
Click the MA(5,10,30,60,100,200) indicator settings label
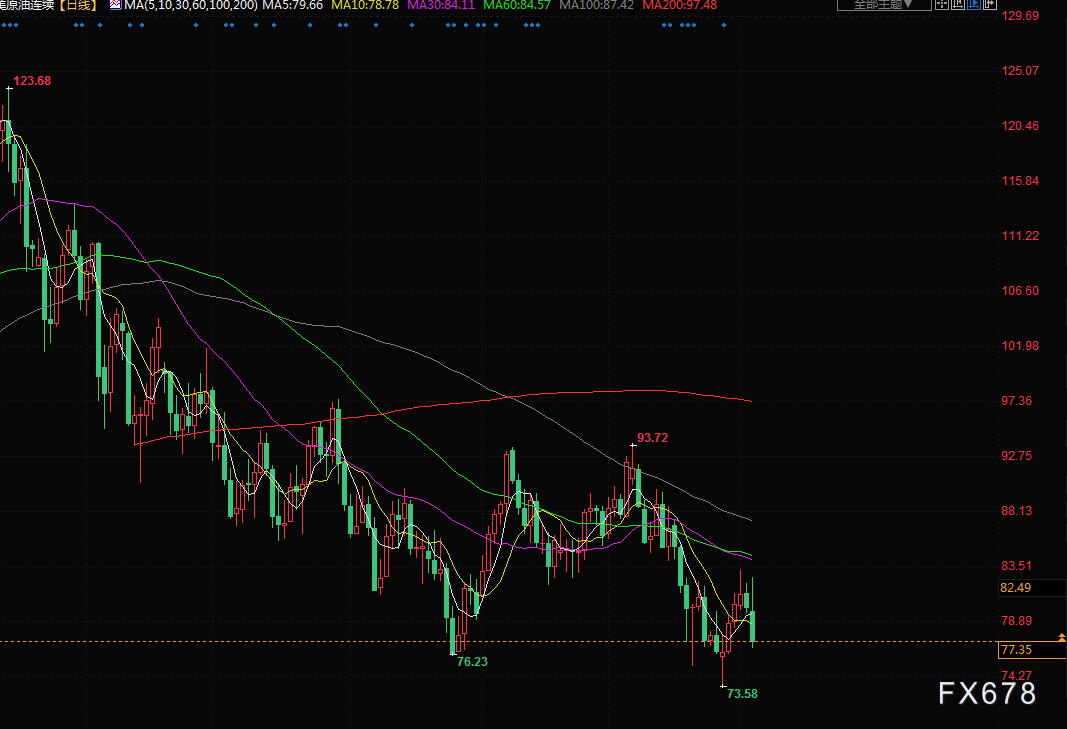[x=191, y=6]
